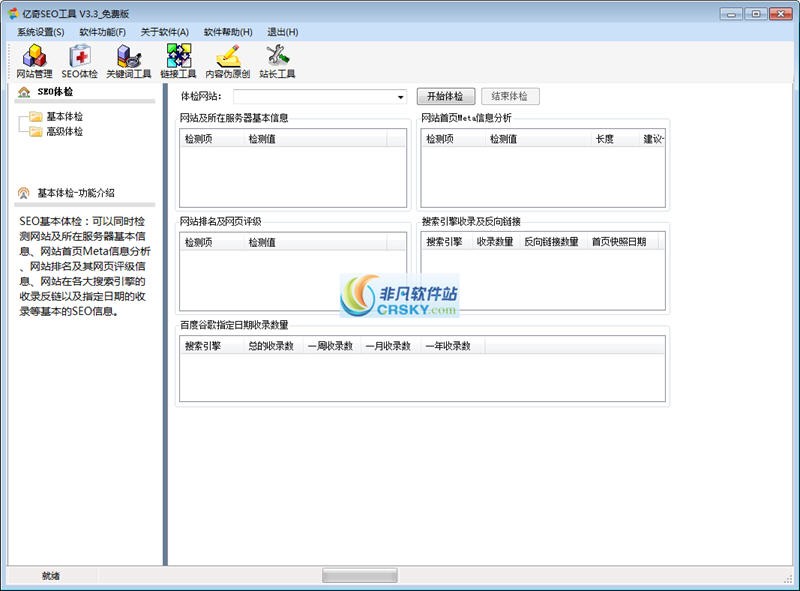800x591 pixels.
Task: Click the SEO体检 home icon in sidebar
Action: point(24,92)
